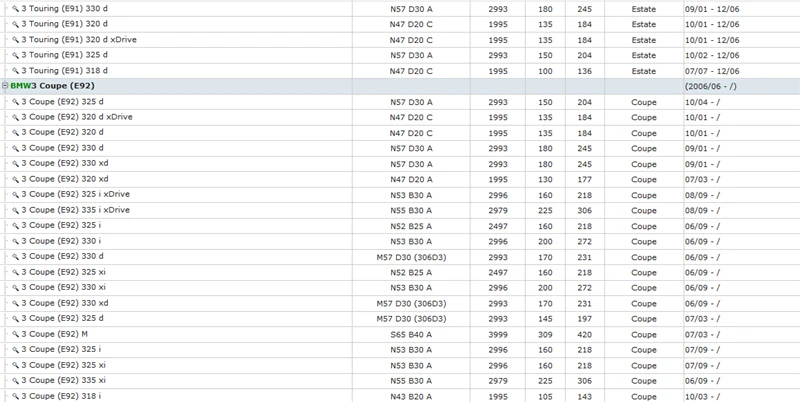
Task: Click engine code N43 B20 A
Action: click(x=411, y=396)
